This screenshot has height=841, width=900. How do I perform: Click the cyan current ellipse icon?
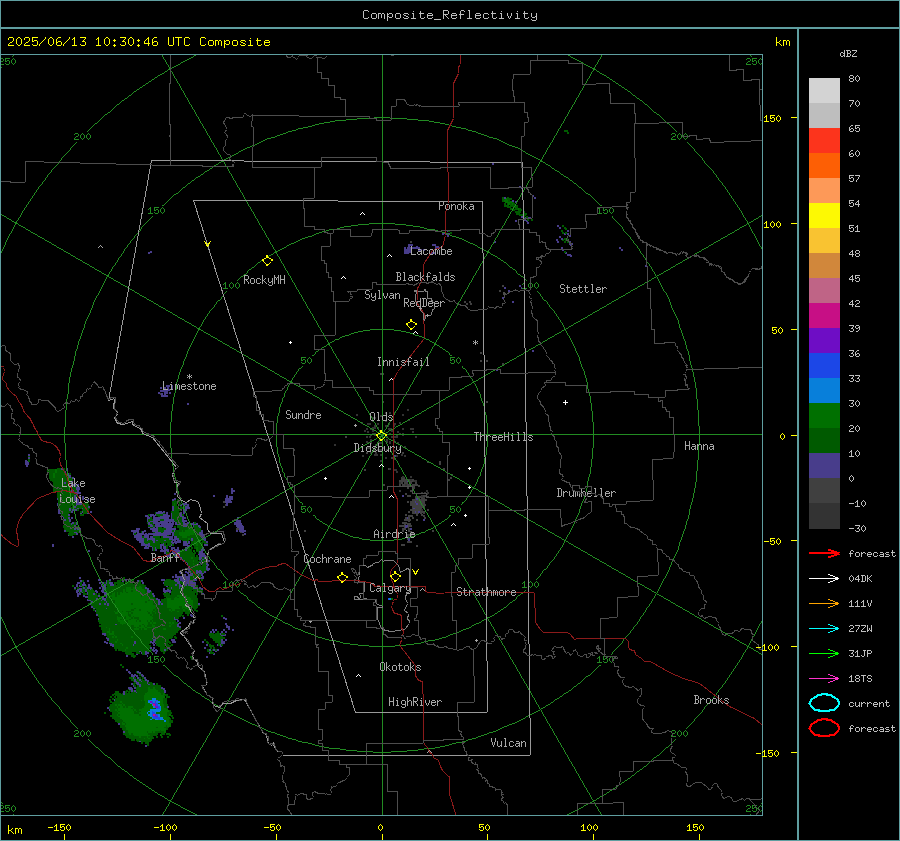click(x=824, y=703)
